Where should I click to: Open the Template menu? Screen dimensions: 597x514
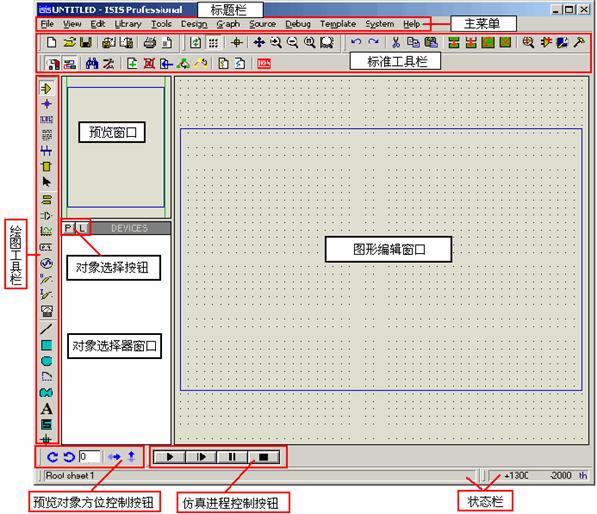pos(338,24)
